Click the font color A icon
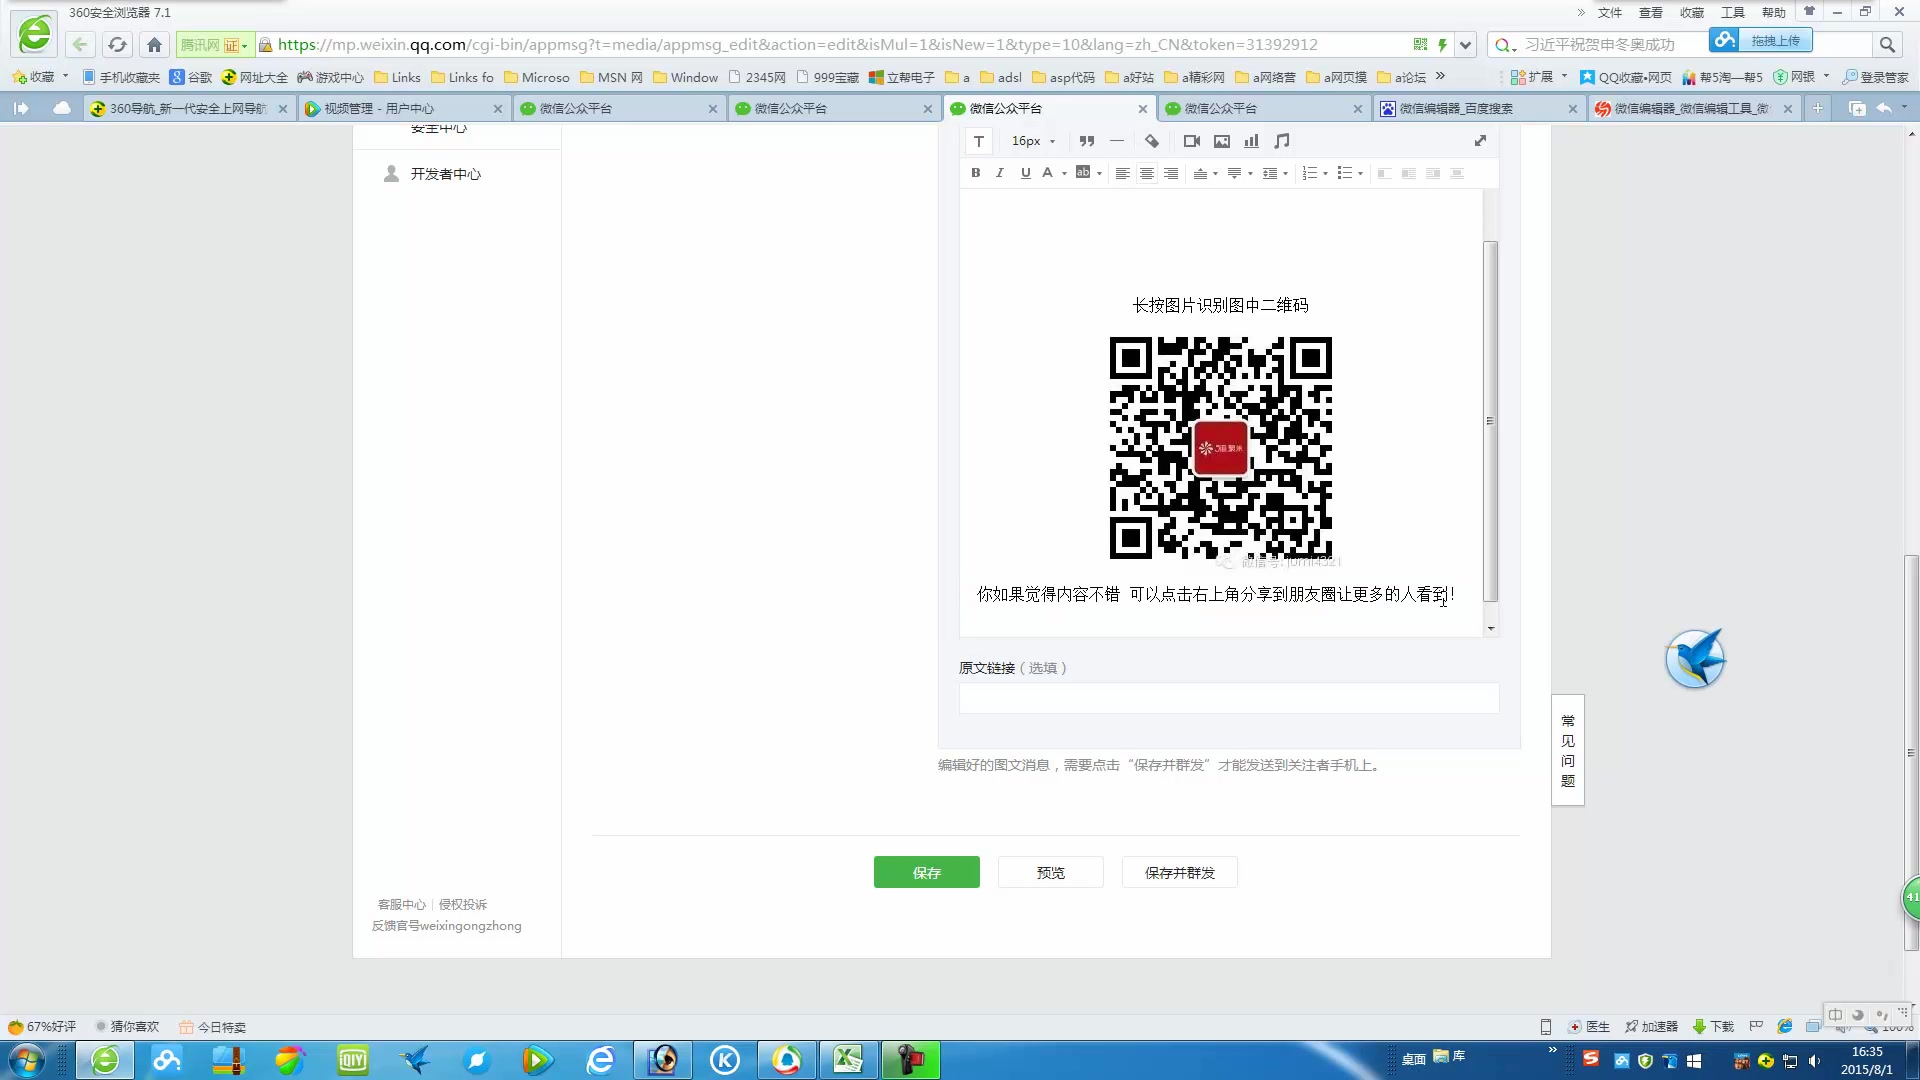 click(x=1047, y=173)
